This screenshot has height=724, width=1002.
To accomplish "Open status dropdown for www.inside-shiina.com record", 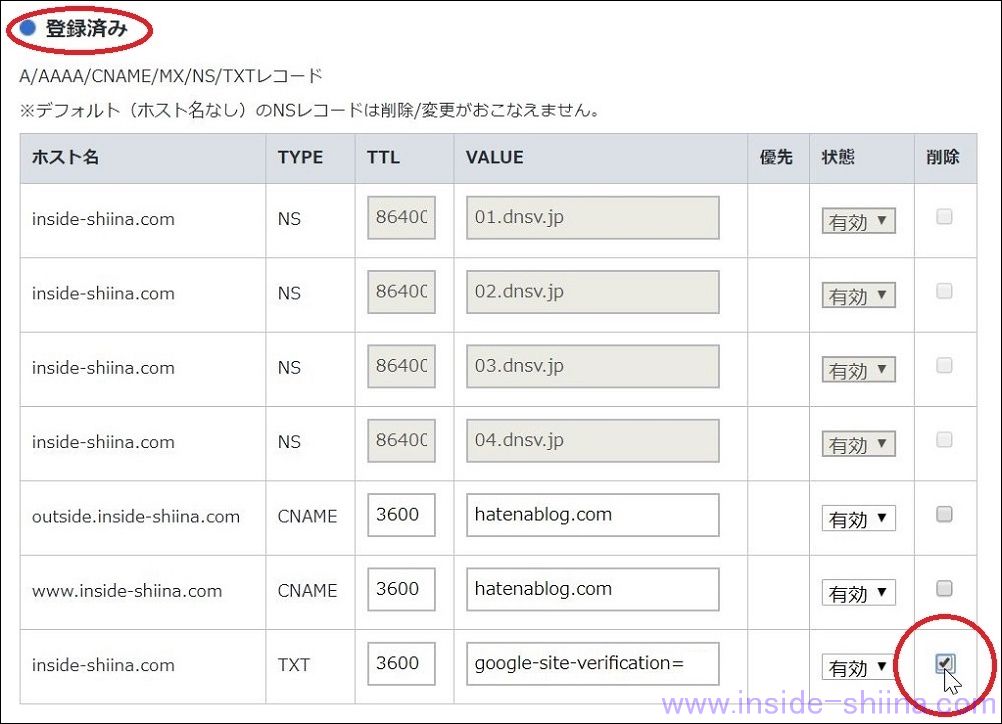I will pos(857,593).
